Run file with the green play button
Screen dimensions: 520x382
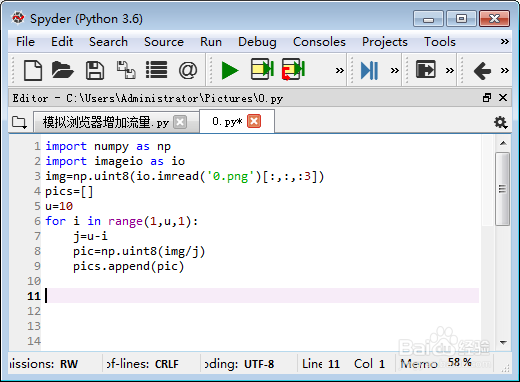230,70
